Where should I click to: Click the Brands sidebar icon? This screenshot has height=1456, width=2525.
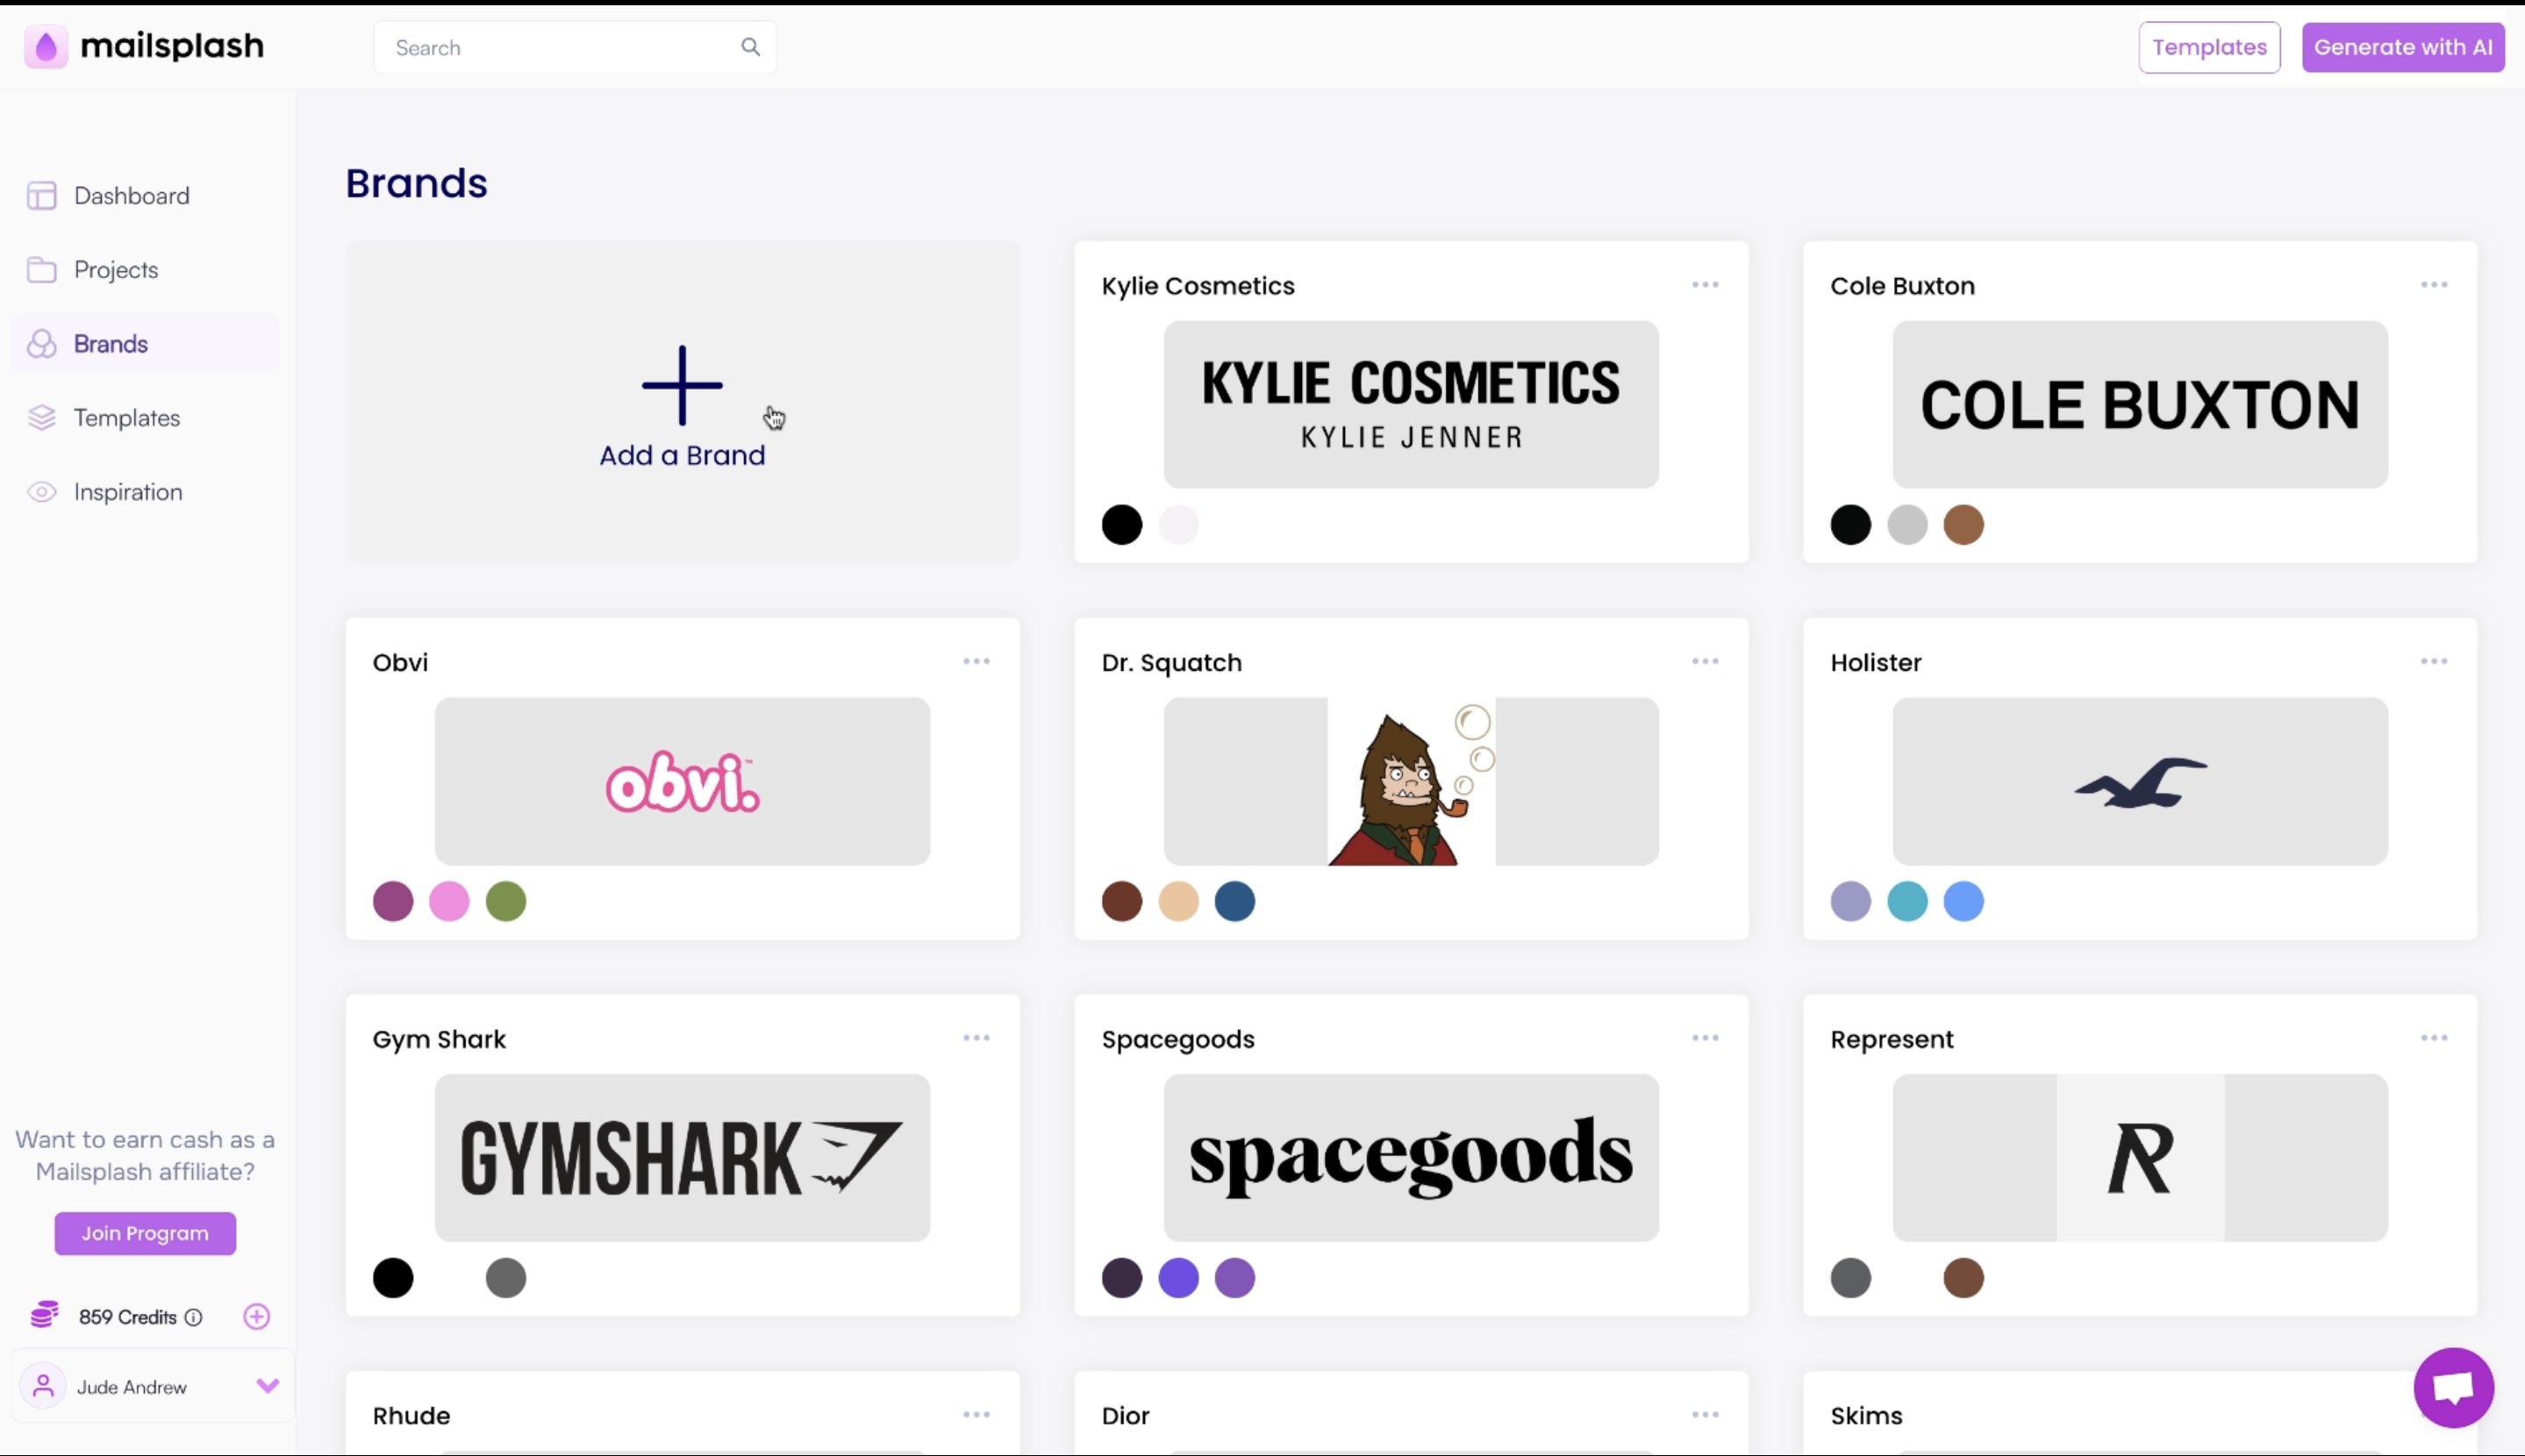click(x=42, y=343)
